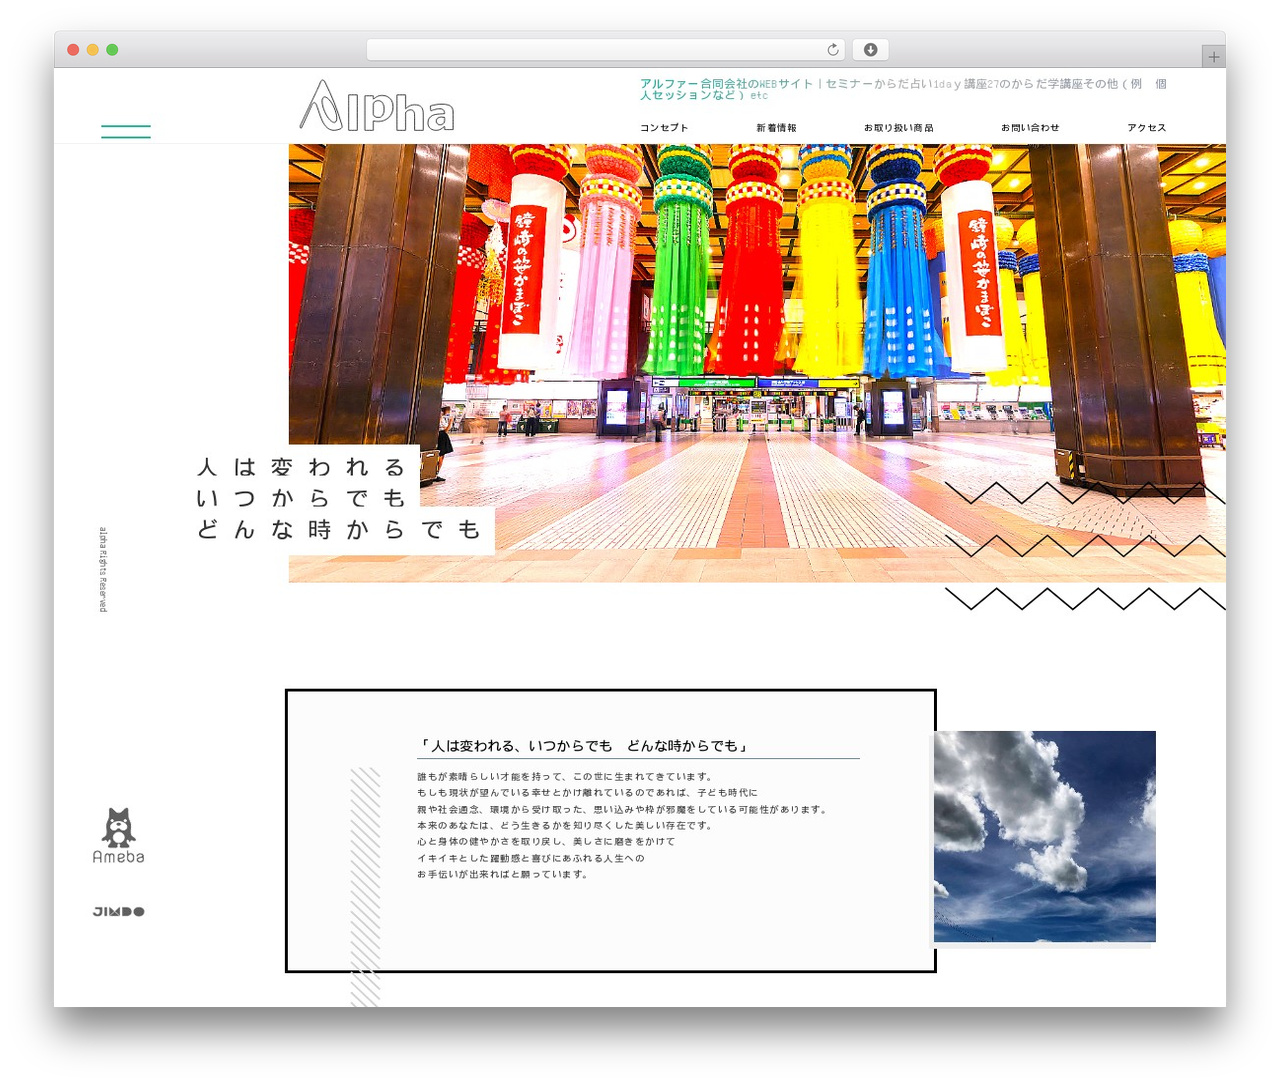Open a new tab with plus button

click(x=1213, y=57)
